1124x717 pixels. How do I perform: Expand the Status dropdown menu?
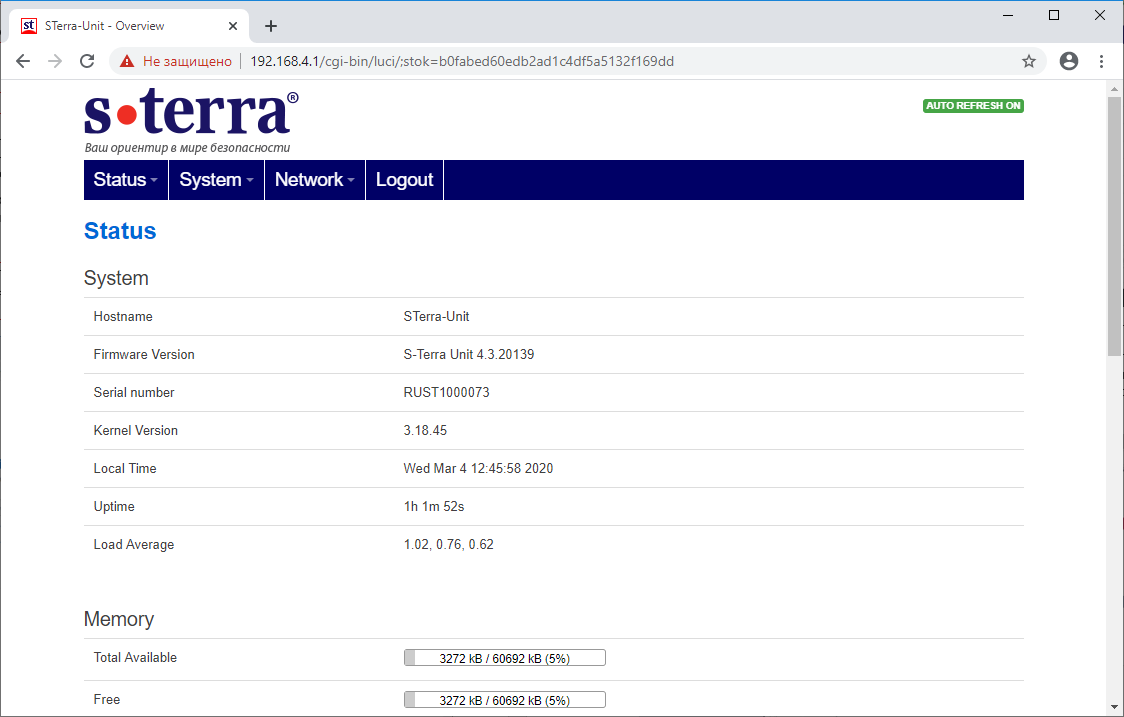[125, 179]
